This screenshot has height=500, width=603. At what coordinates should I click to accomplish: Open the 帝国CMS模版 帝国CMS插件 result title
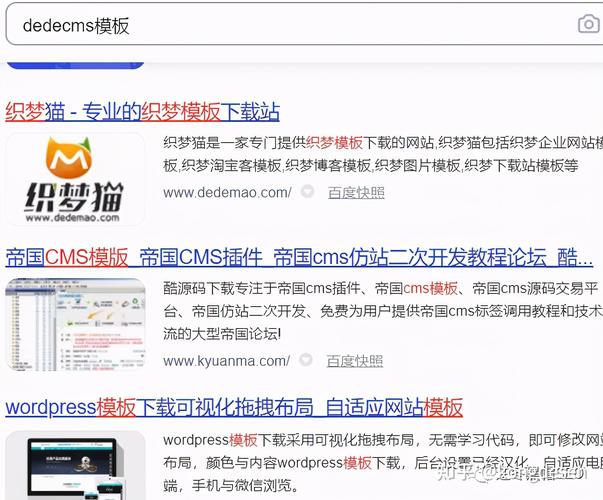(299, 257)
